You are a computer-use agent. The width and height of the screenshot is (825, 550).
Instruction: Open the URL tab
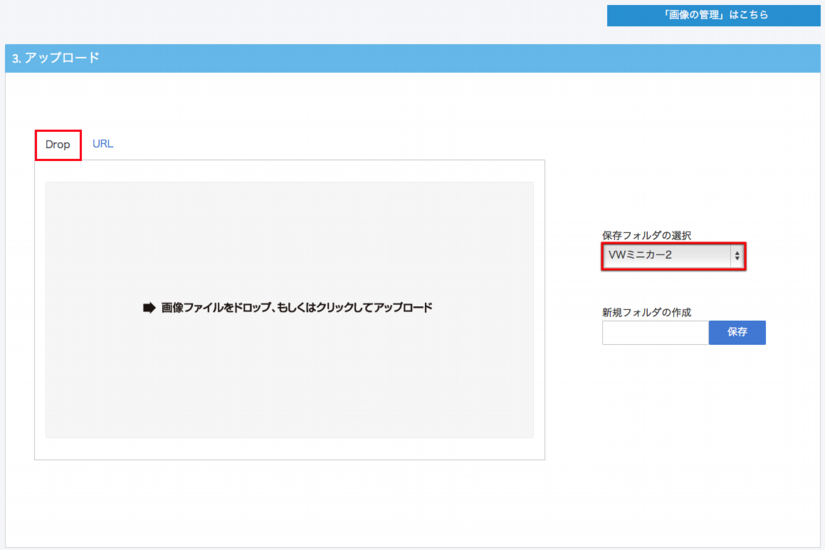click(103, 144)
